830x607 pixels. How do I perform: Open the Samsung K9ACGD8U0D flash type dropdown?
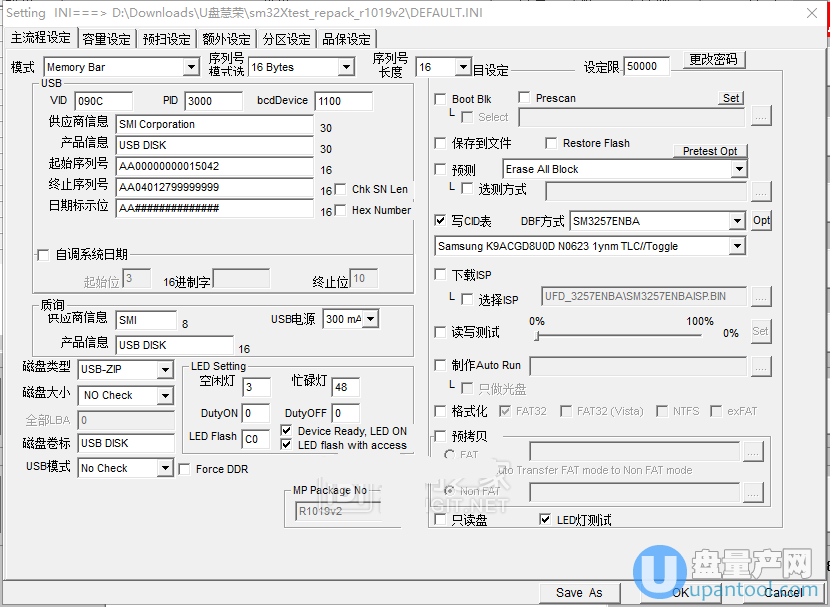[738, 246]
